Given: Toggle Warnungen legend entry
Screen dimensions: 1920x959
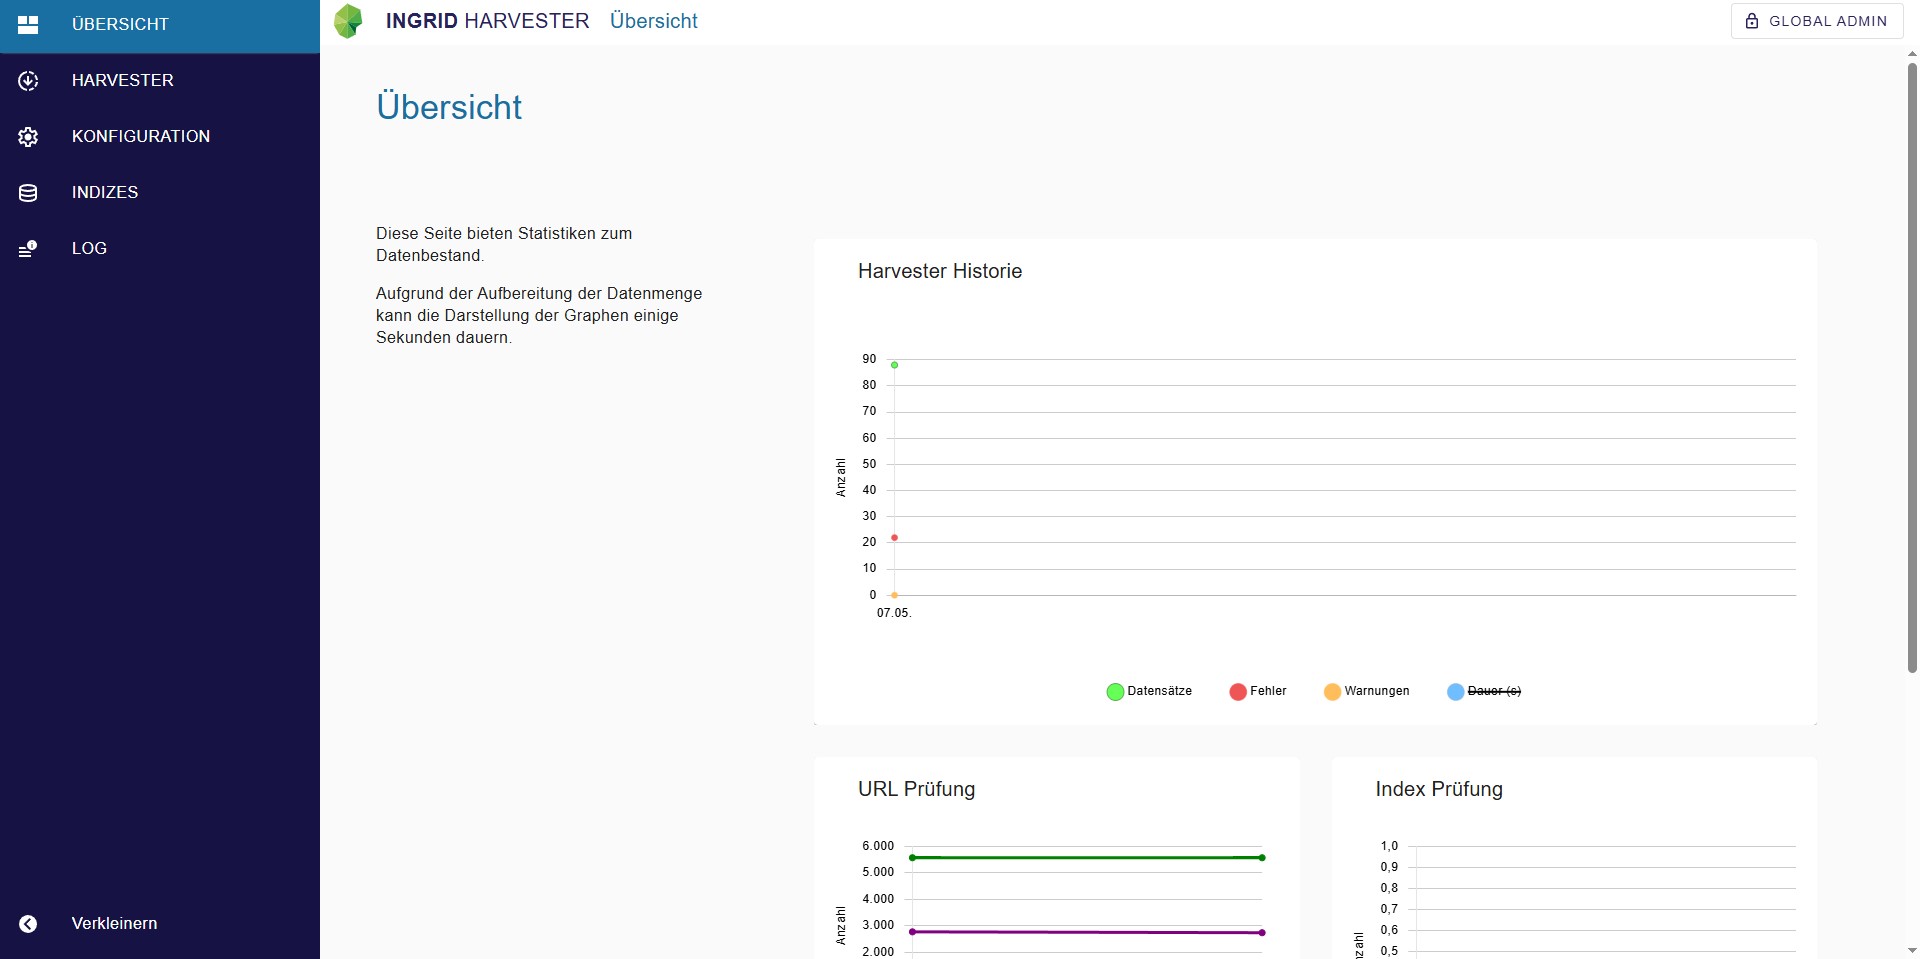Looking at the screenshot, I should point(1366,691).
